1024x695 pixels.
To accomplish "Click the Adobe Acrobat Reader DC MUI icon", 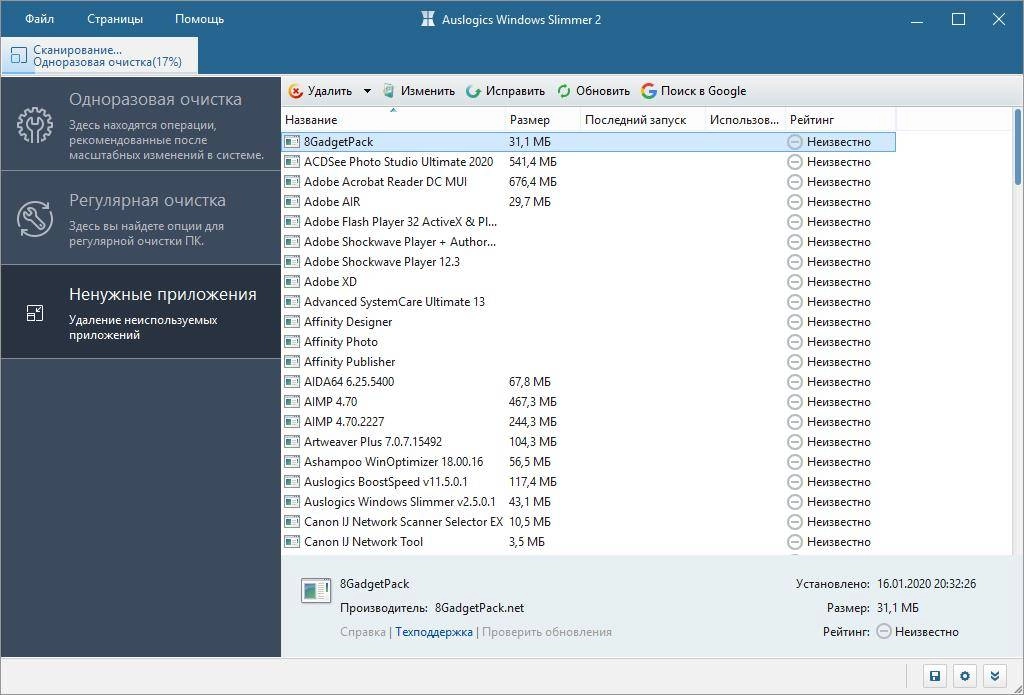I will [292, 182].
